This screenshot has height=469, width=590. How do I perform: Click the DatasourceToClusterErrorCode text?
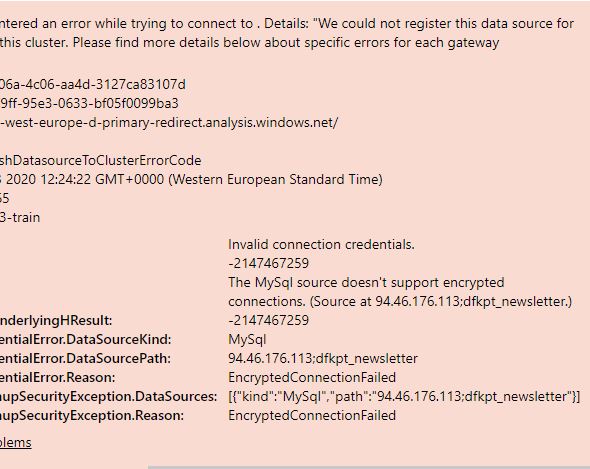(x=100, y=160)
